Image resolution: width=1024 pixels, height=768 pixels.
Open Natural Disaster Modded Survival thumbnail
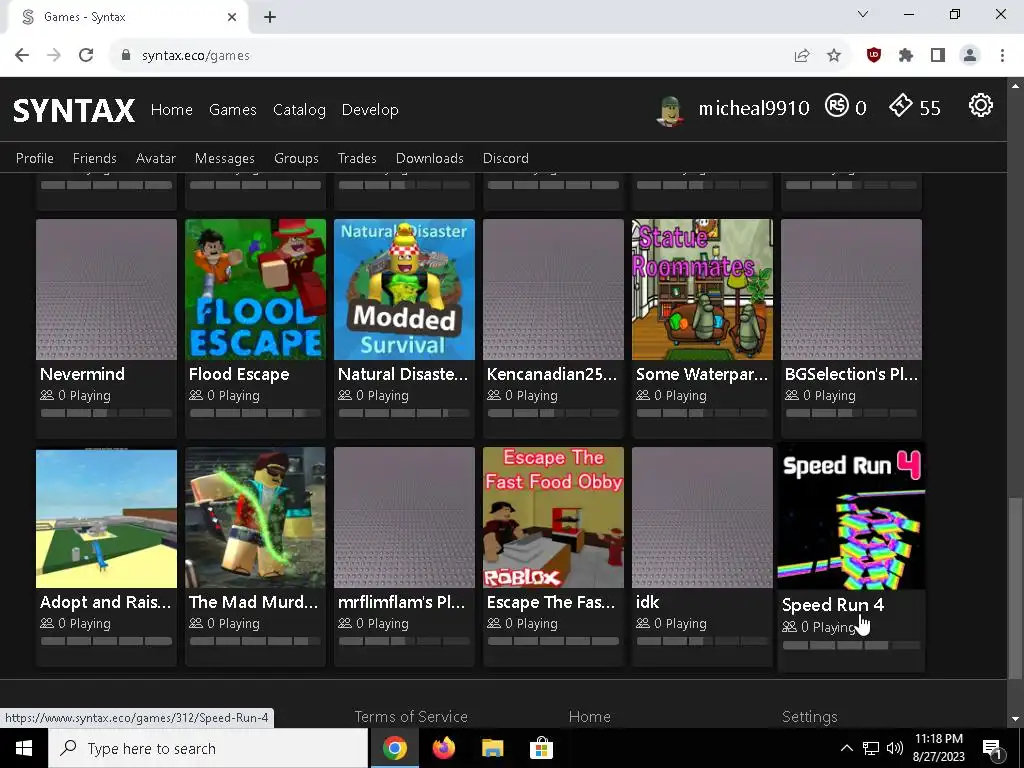pos(404,289)
